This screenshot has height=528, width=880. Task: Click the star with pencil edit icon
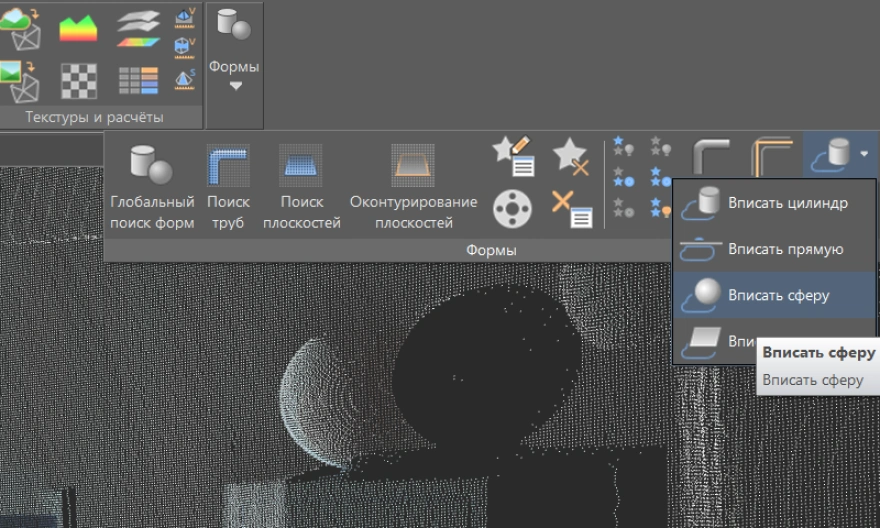[514, 157]
